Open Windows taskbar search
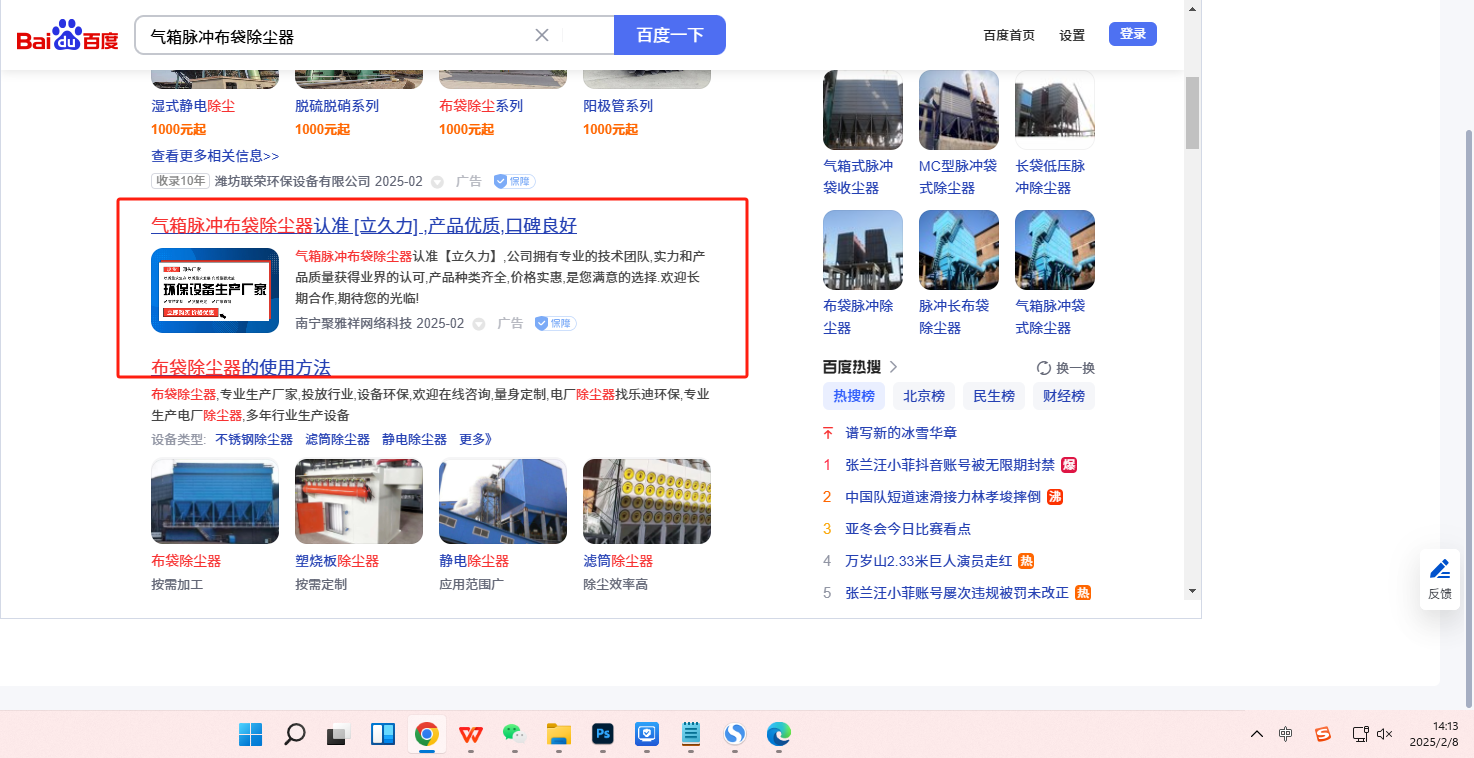The height and width of the screenshot is (758, 1474). pos(294,735)
